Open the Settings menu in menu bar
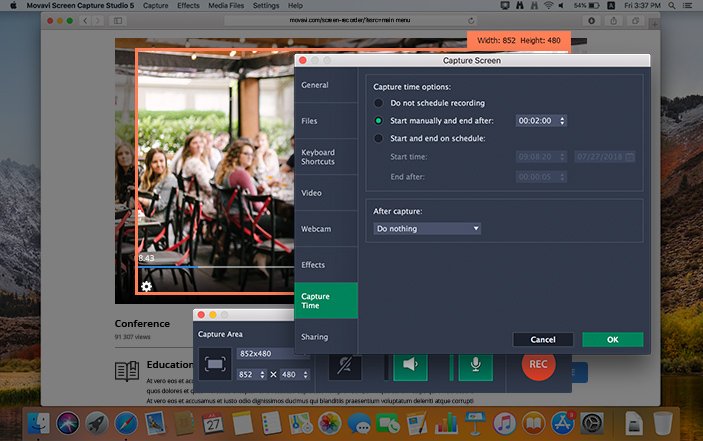Viewport: 703px width, 441px height. coord(266,5)
